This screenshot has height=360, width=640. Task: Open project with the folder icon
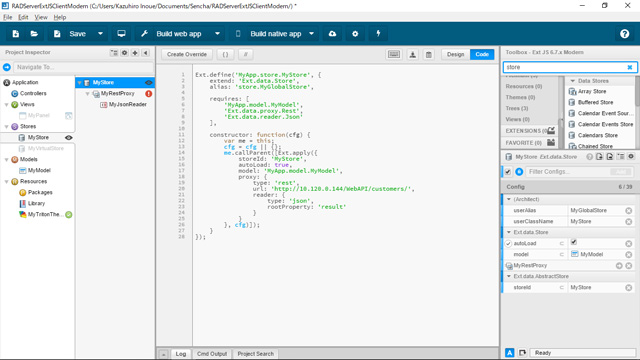(x=34, y=34)
